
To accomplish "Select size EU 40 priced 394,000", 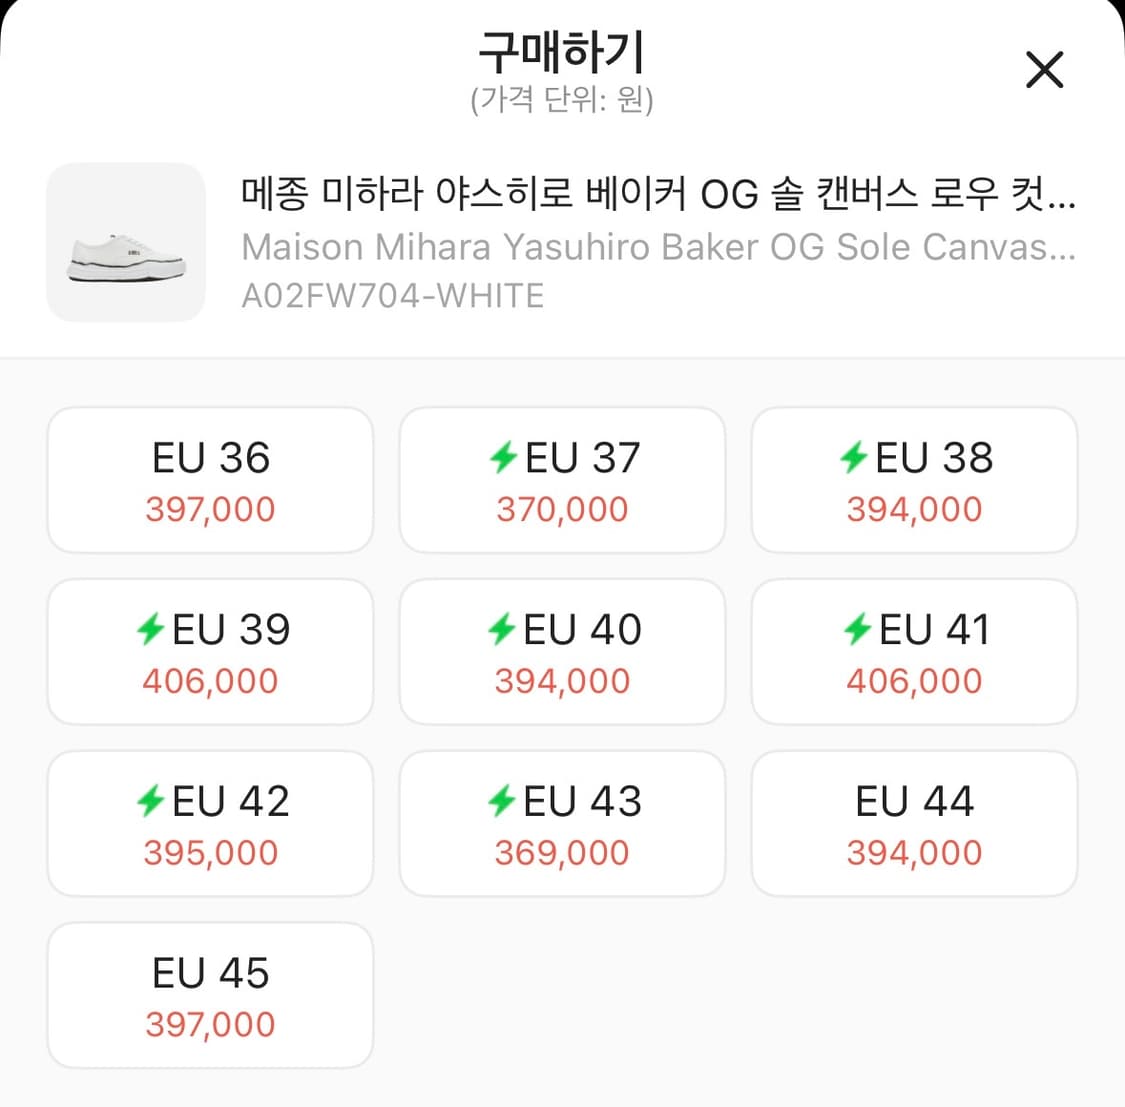I will pyautogui.click(x=562, y=651).
